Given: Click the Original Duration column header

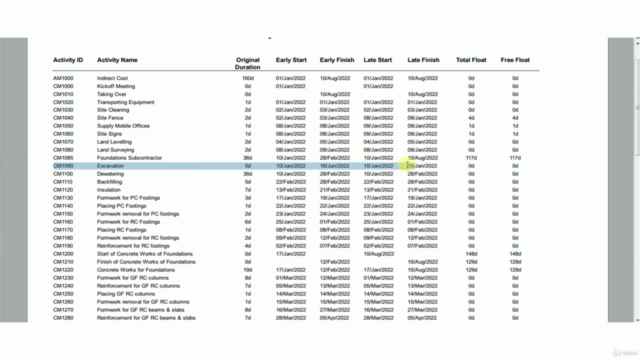Looking at the screenshot, I should pyautogui.click(x=247, y=63).
